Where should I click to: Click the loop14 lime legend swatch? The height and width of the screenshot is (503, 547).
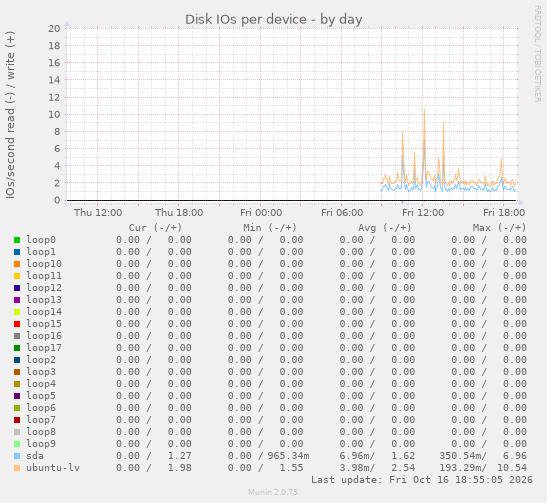click(x=17, y=312)
